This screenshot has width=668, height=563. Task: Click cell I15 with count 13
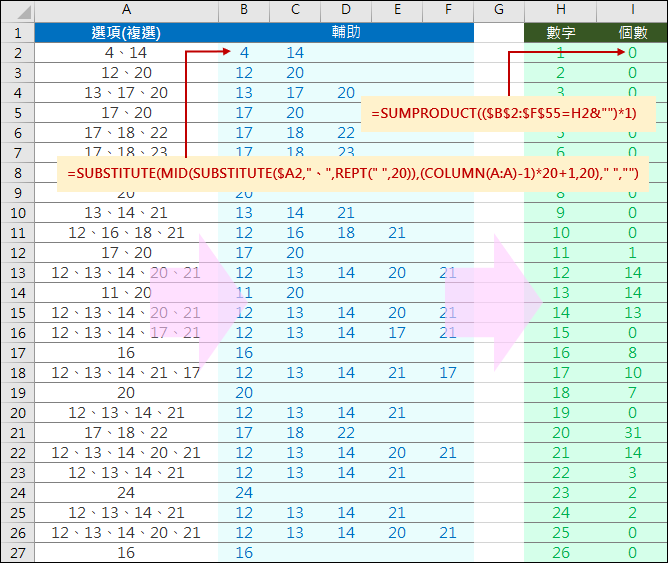(632, 313)
